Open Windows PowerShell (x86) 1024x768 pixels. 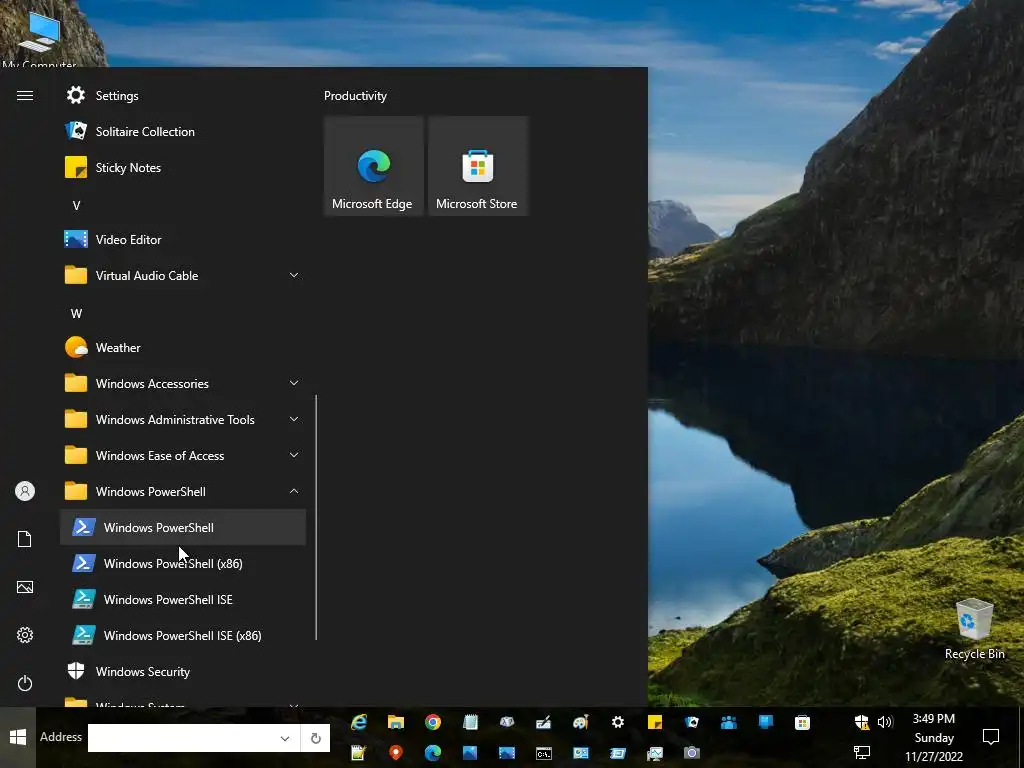183,563
